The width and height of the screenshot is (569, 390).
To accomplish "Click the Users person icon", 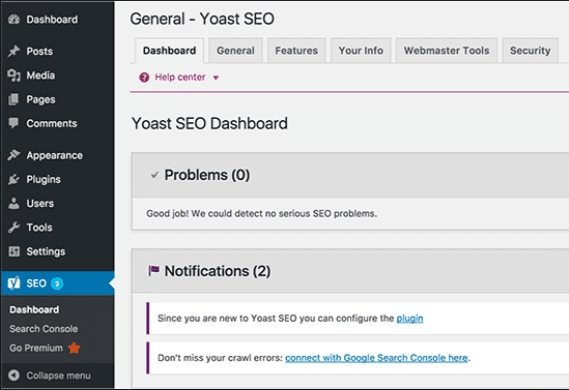I will [14, 204].
